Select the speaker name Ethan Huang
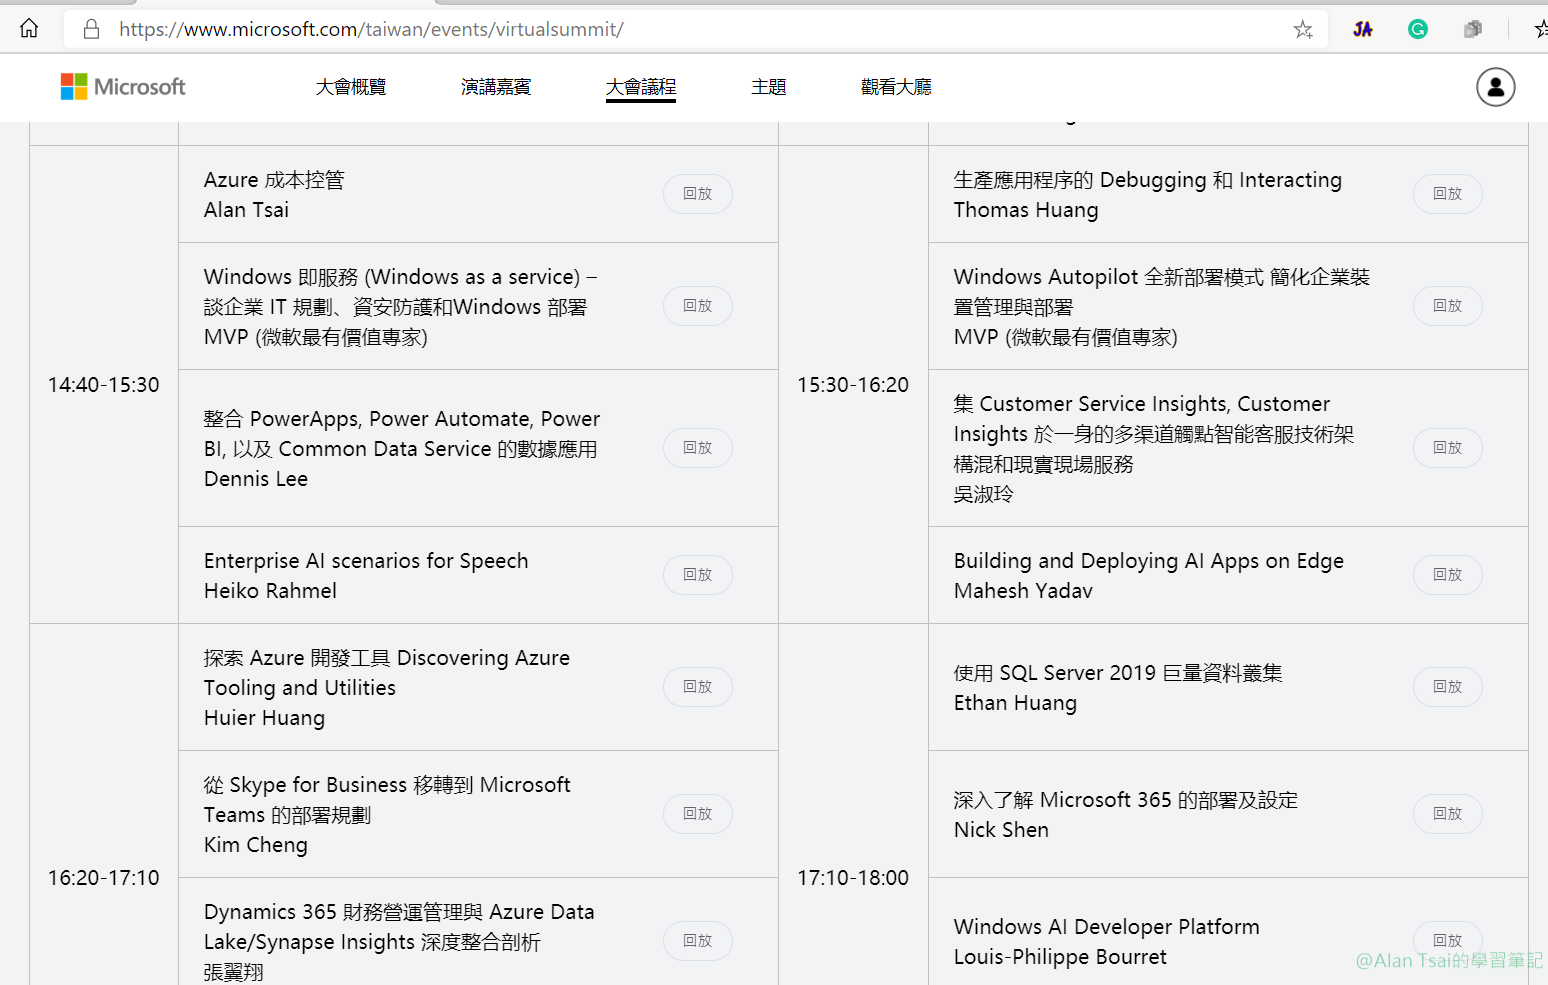Viewport: 1548px width, 985px height. (x=1015, y=703)
